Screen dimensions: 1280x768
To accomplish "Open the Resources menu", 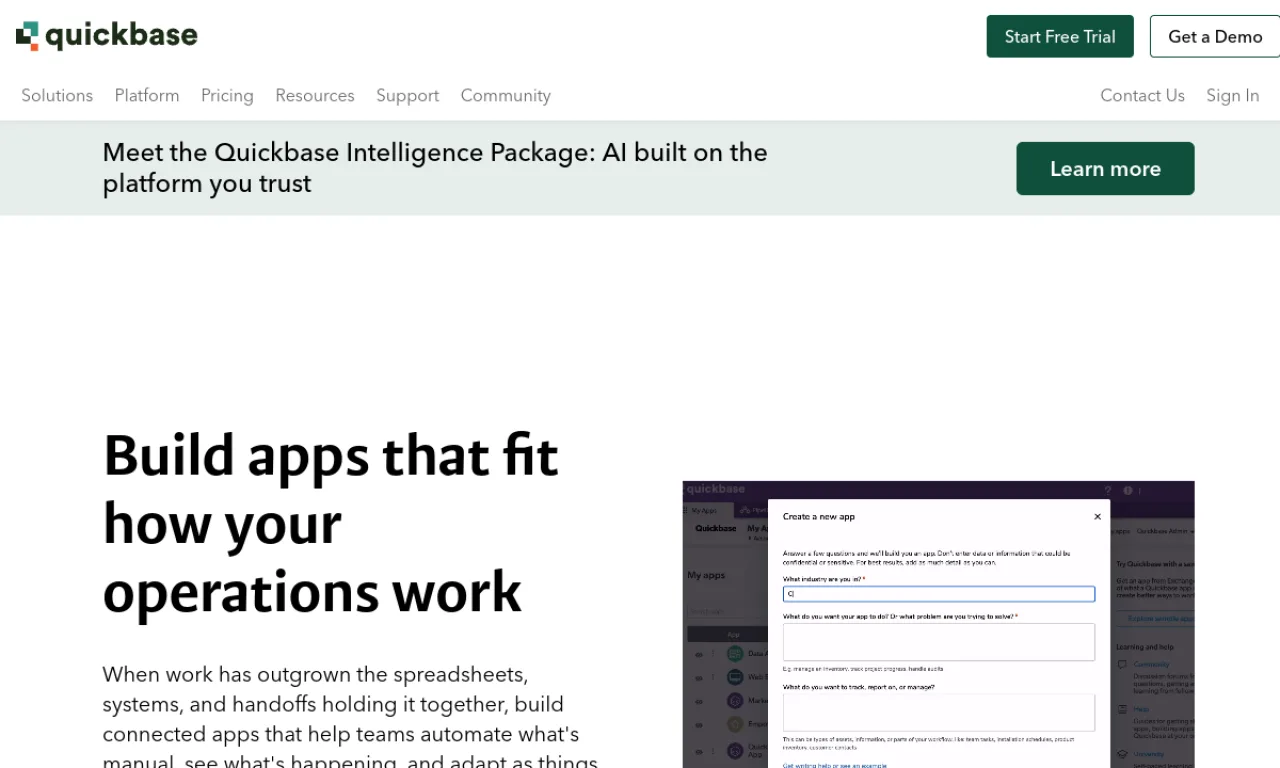I will [x=315, y=95].
